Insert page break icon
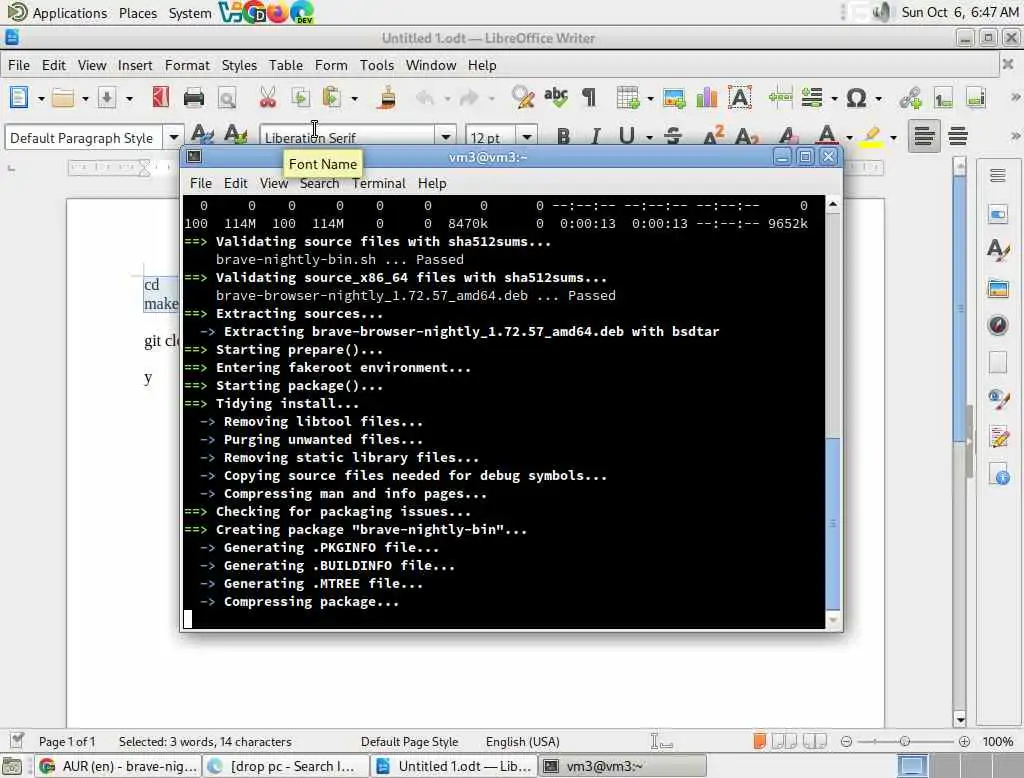This screenshot has height=778, width=1024. tap(780, 98)
